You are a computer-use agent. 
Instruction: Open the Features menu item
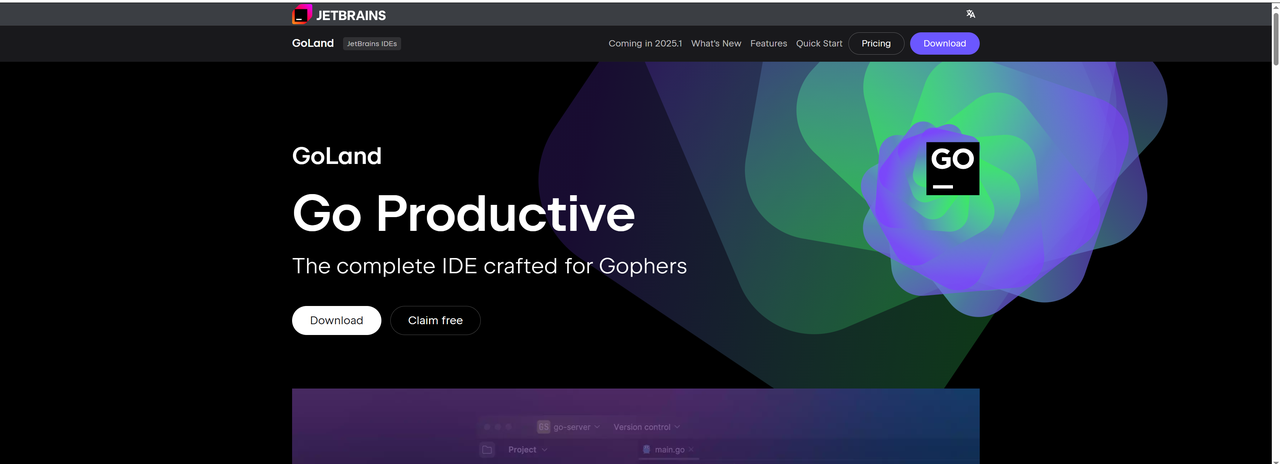click(769, 43)
